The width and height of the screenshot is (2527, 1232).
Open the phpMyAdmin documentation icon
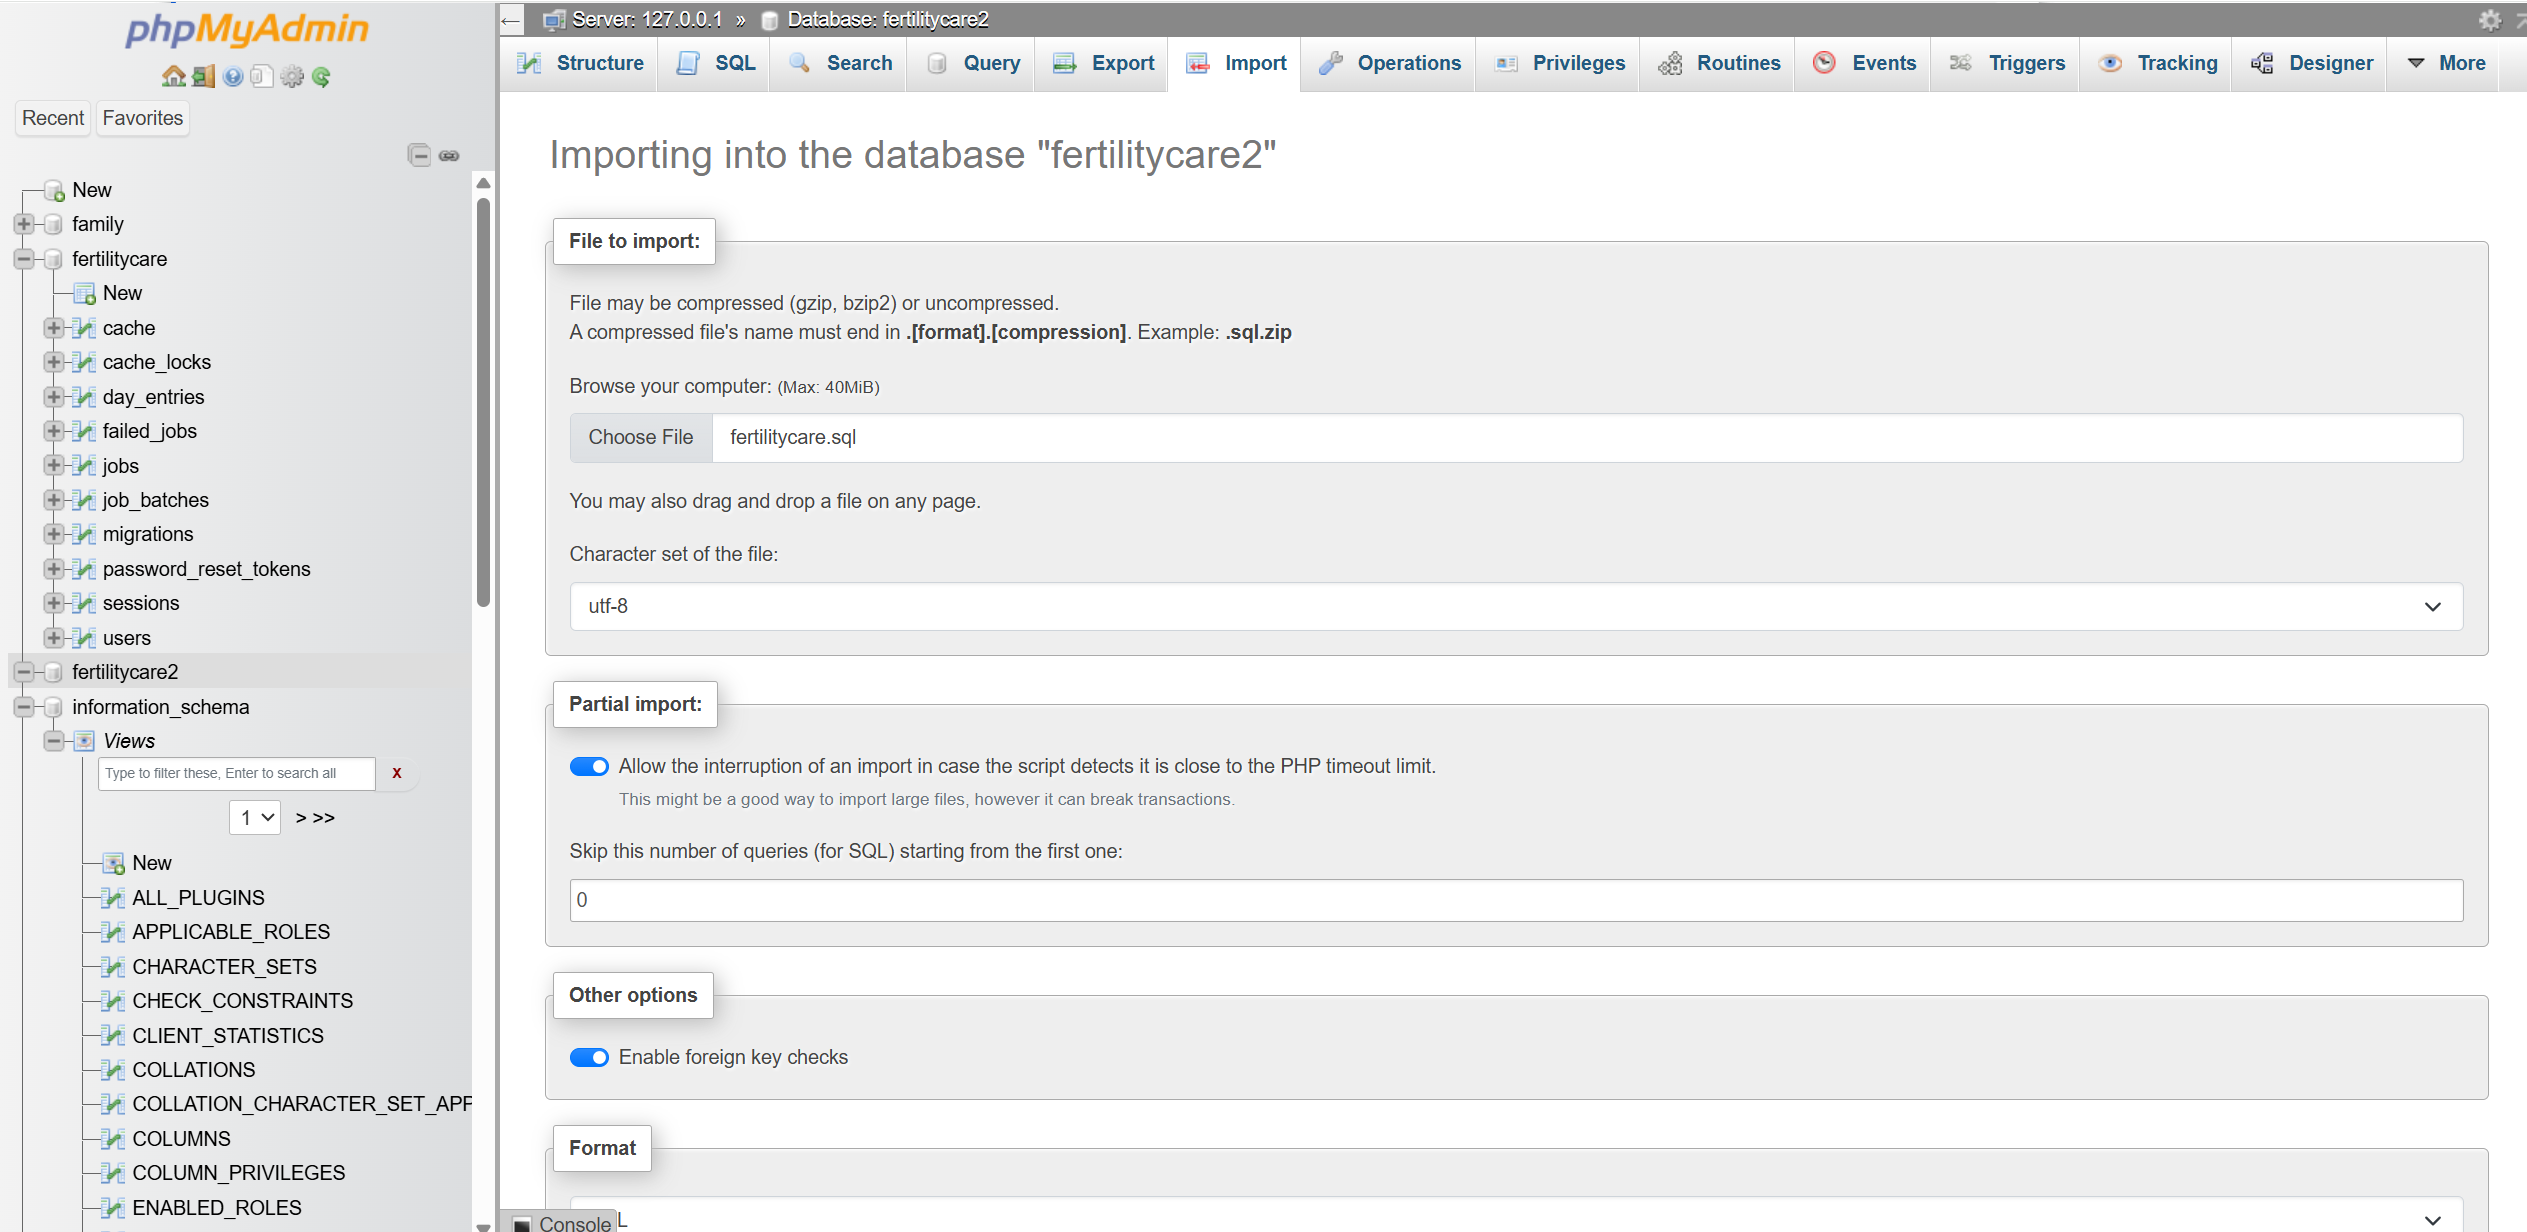point(233,76)
